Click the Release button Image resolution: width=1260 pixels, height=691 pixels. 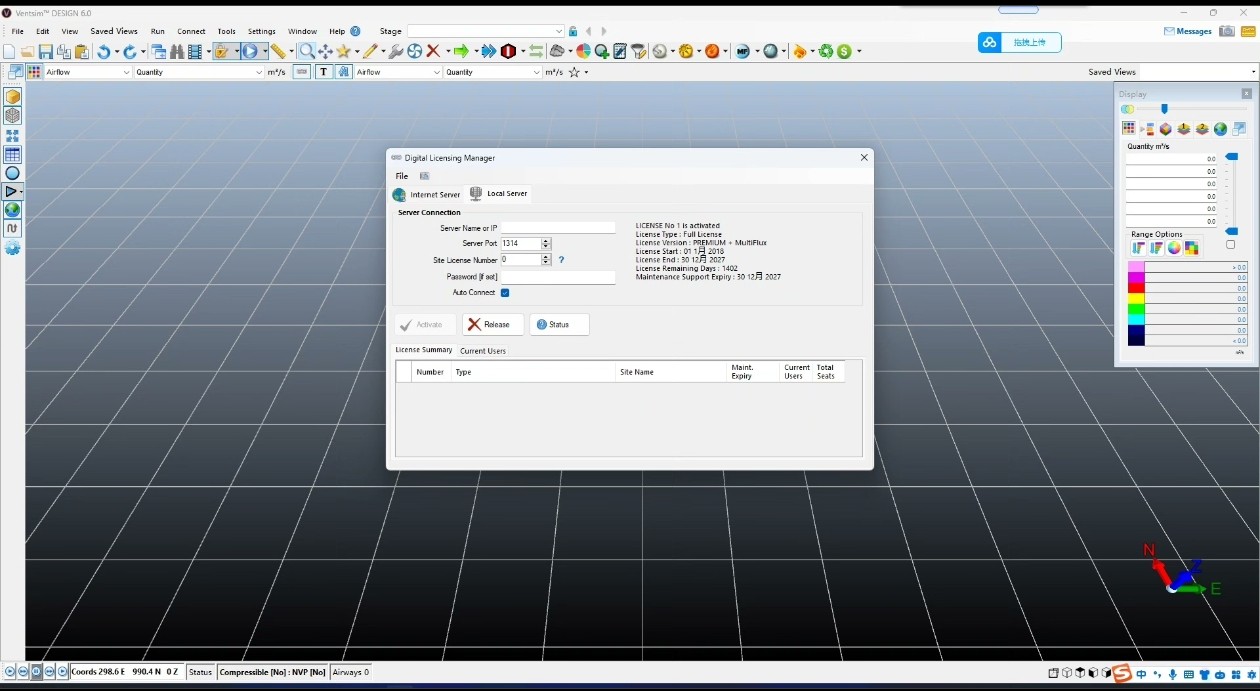pyautogui.click(x=492, y=324)
